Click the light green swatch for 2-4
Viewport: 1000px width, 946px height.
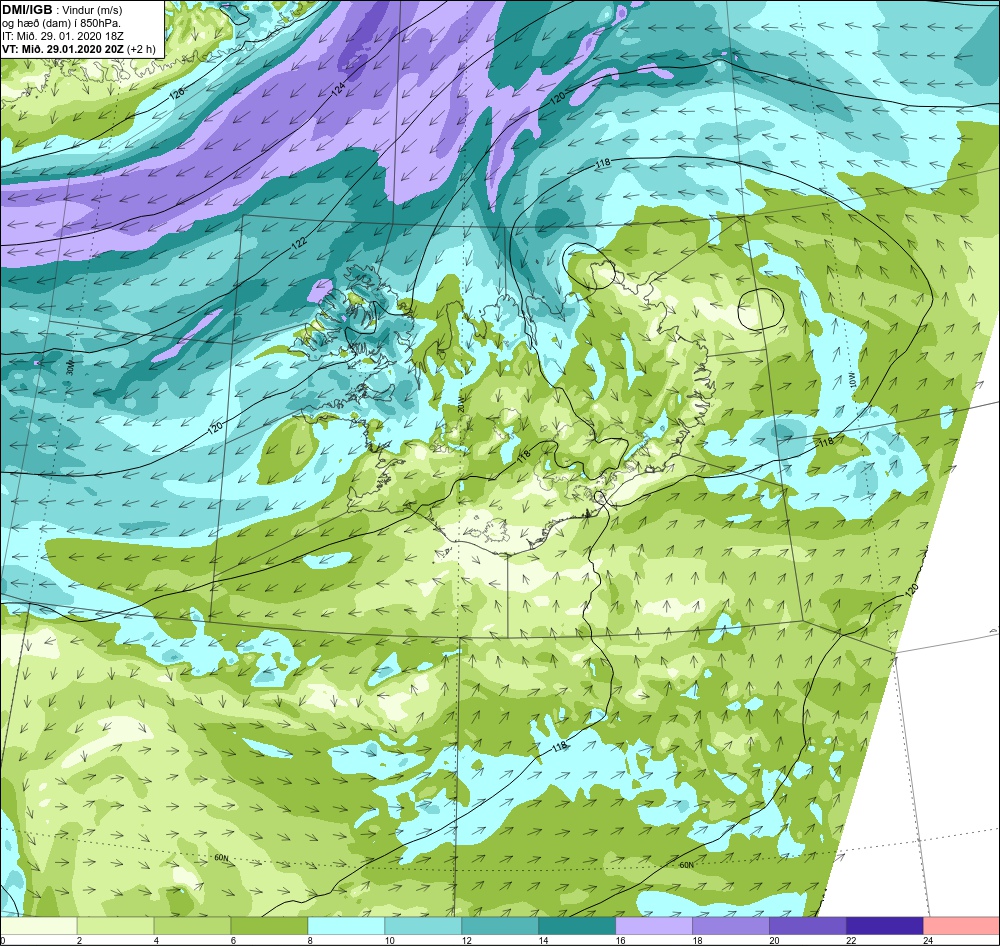(115, 926)
